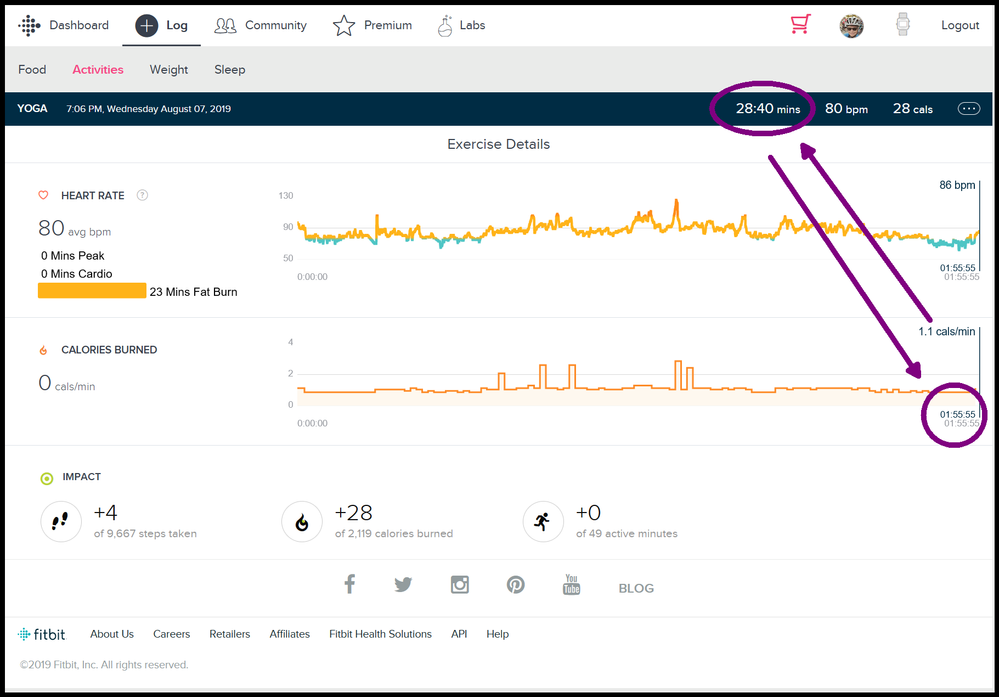Open the About Us link

(111, 634)
